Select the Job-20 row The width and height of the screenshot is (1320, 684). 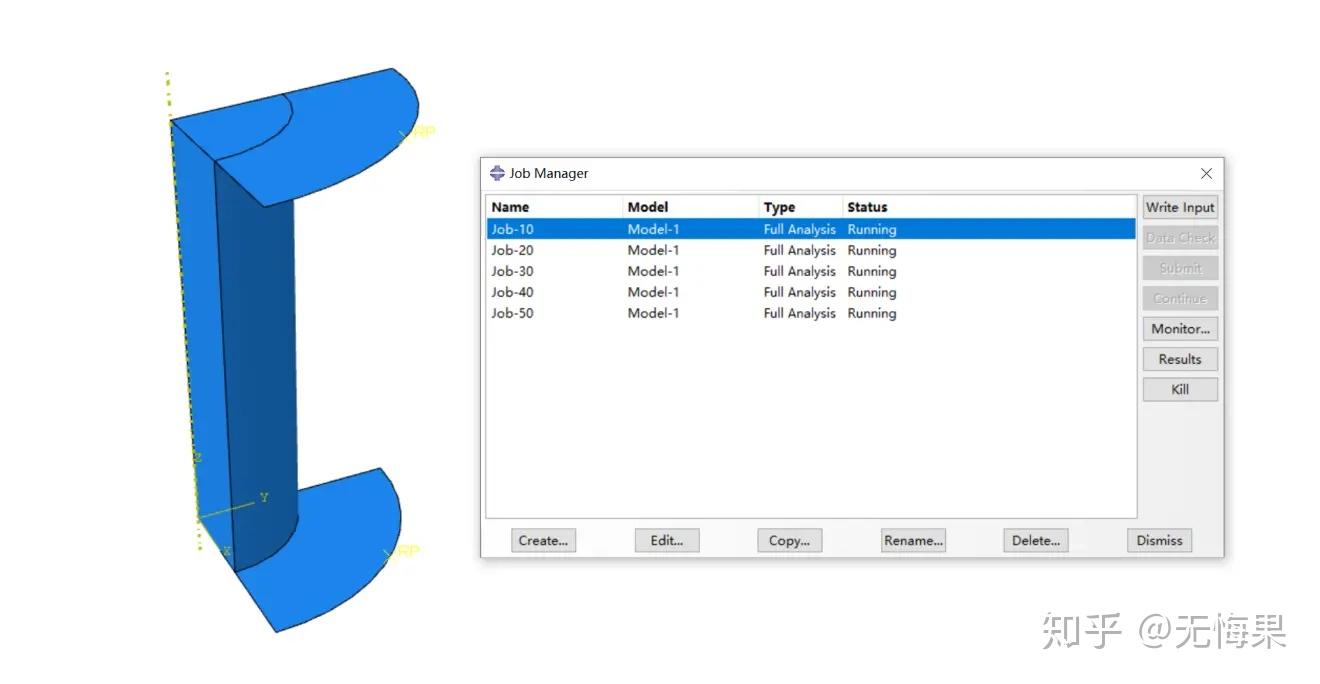point(811,250)
